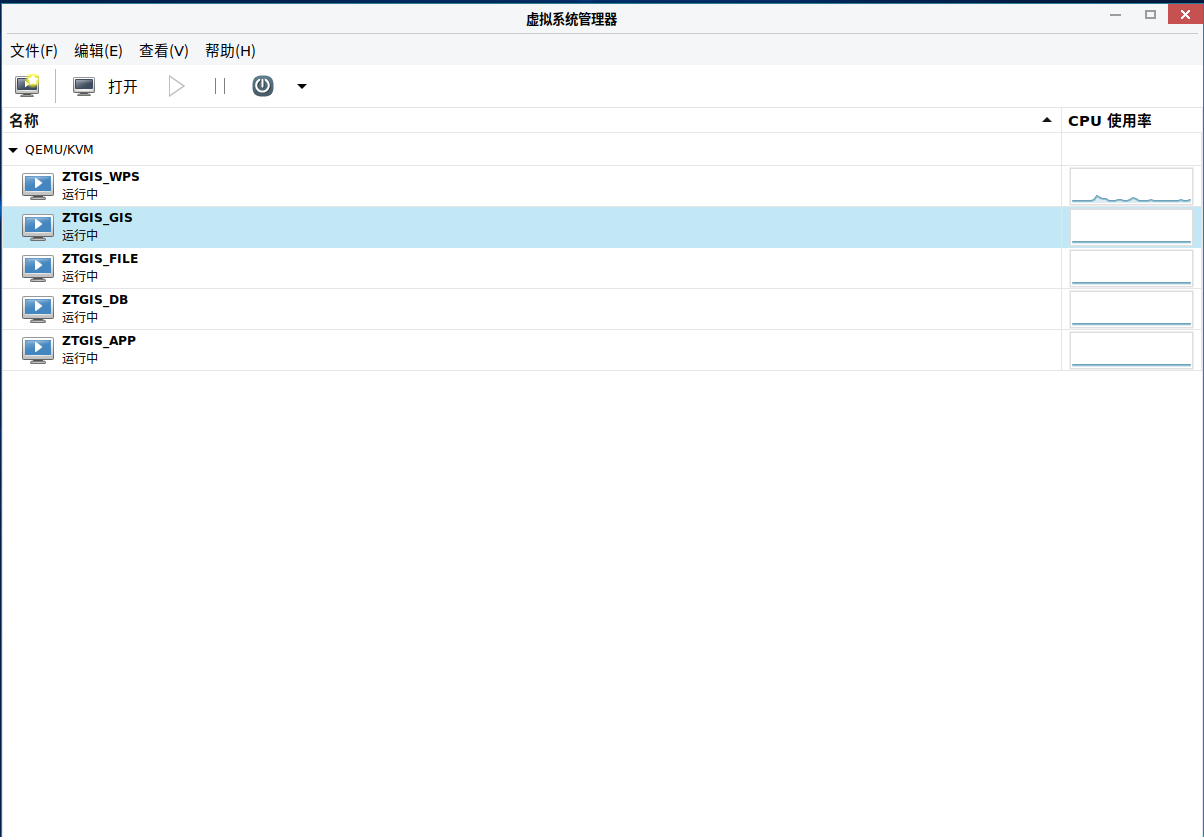Click the ZTGIS_FILE monitor icon

tap(38, 268)
